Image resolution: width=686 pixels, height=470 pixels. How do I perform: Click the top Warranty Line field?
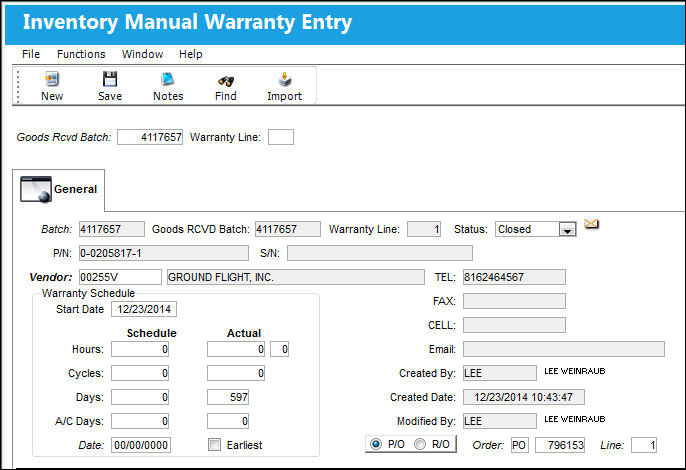point(281,137)
